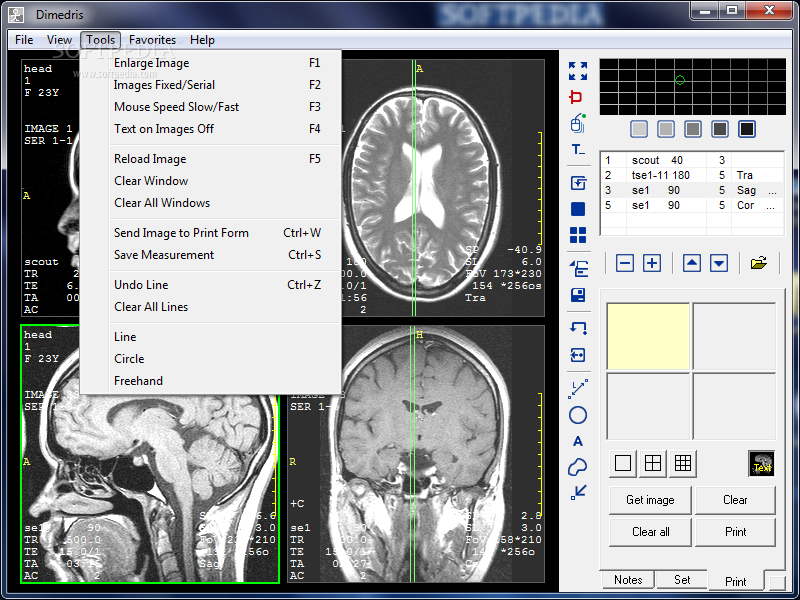Open the File menu

[24, 40]
